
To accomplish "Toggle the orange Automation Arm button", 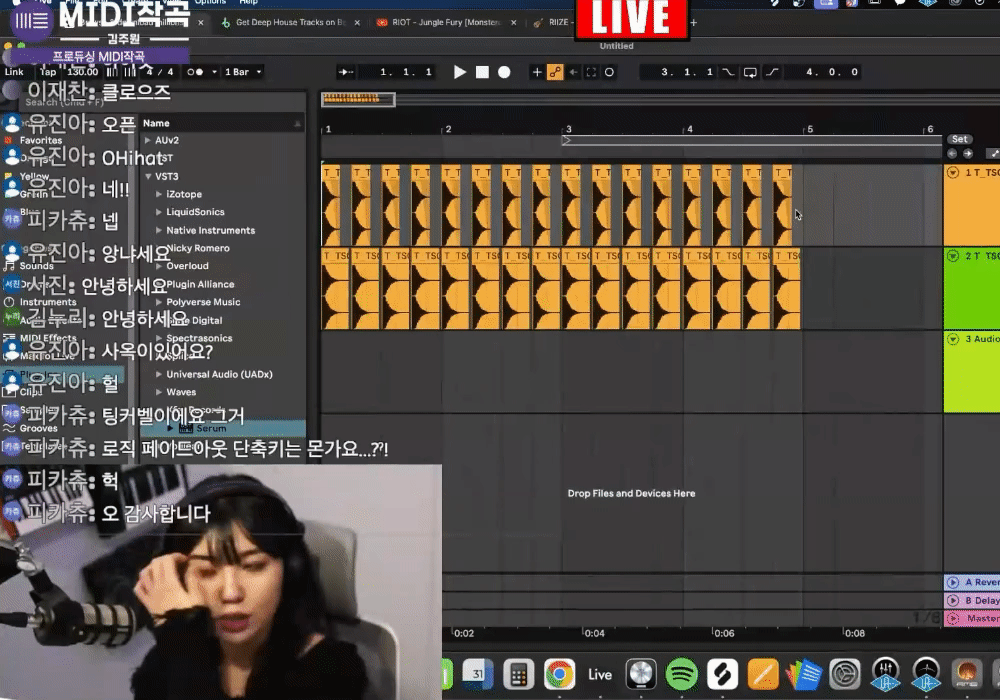I will point(555,72).
